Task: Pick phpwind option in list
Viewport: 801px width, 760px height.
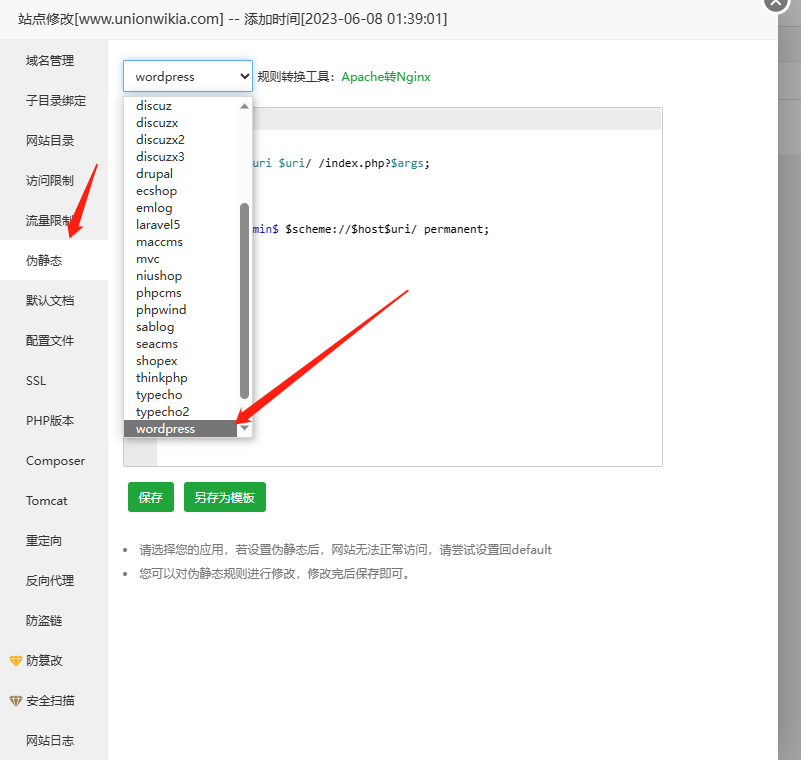Action: 181,310
